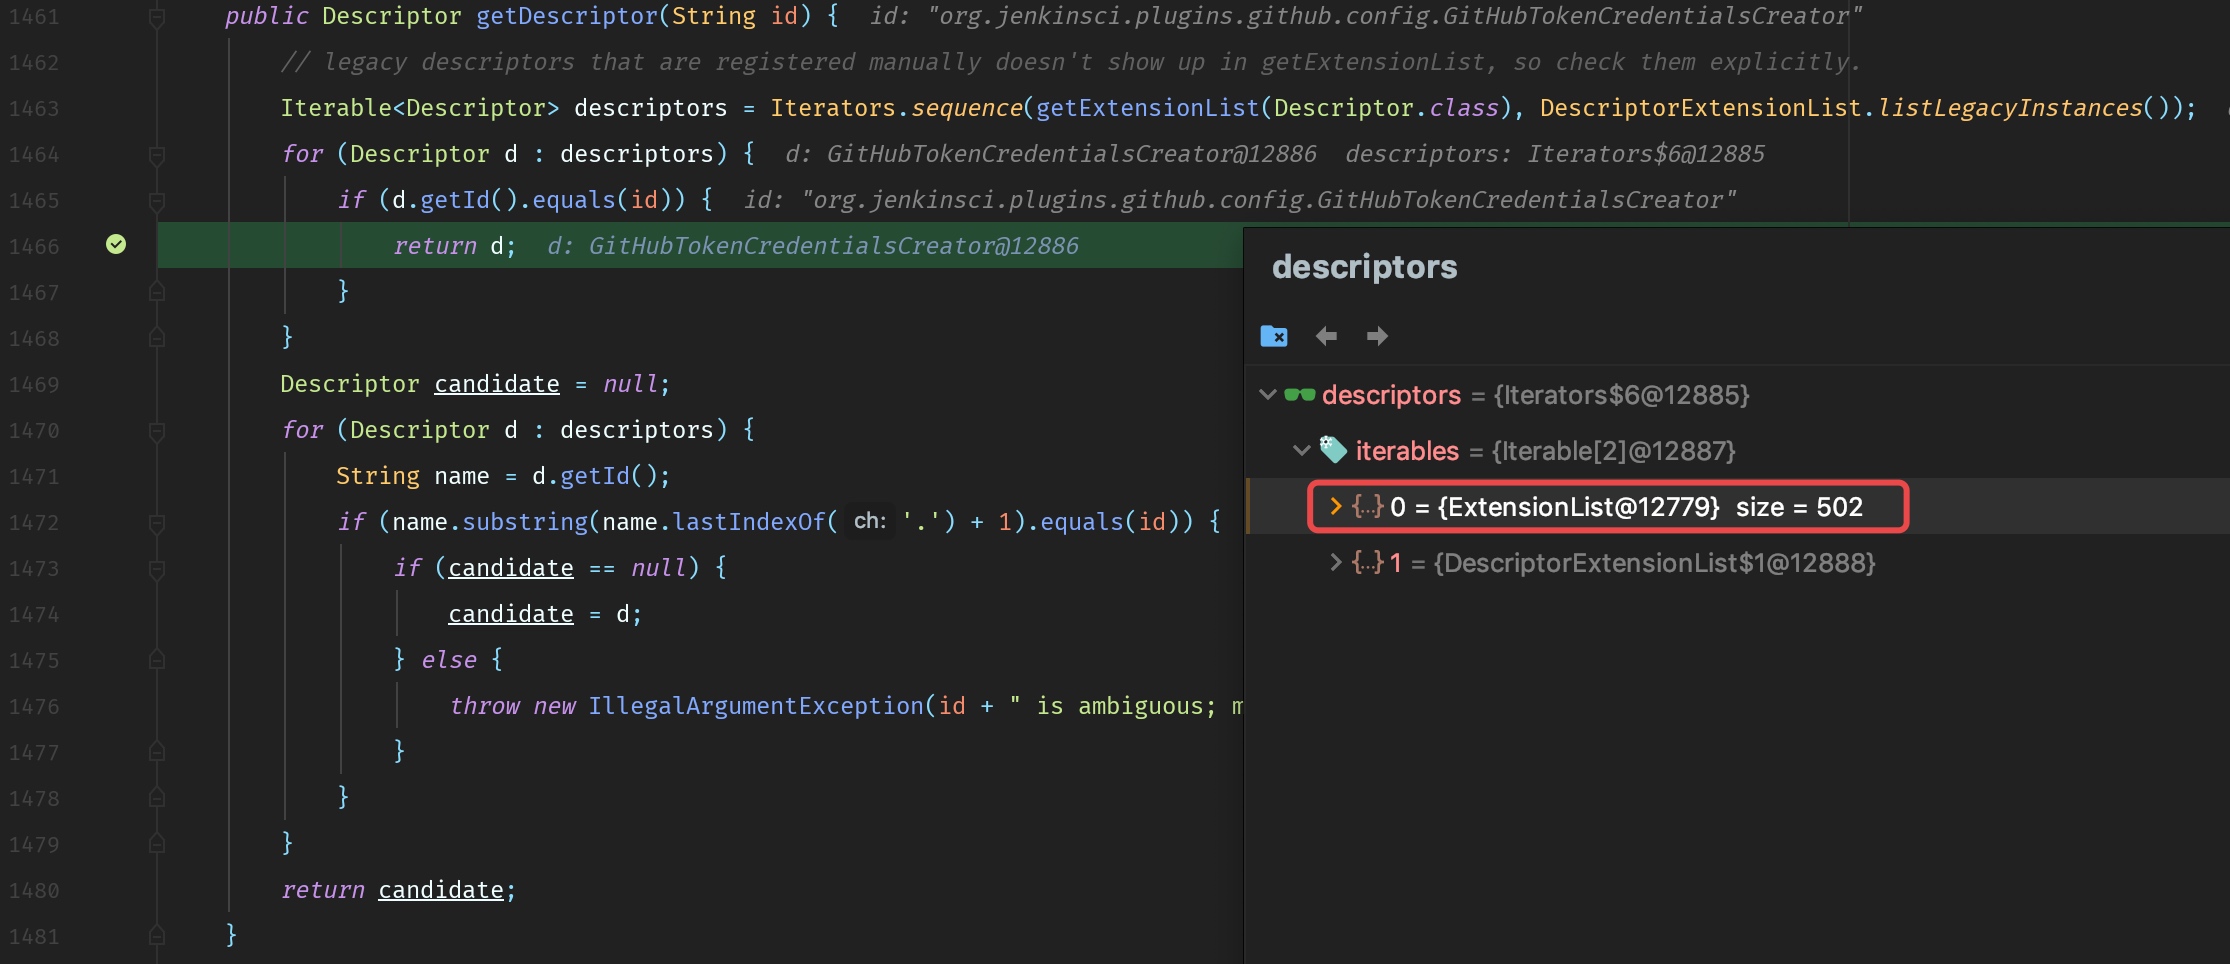Collapse the descriptors root node

point(1268,395)
